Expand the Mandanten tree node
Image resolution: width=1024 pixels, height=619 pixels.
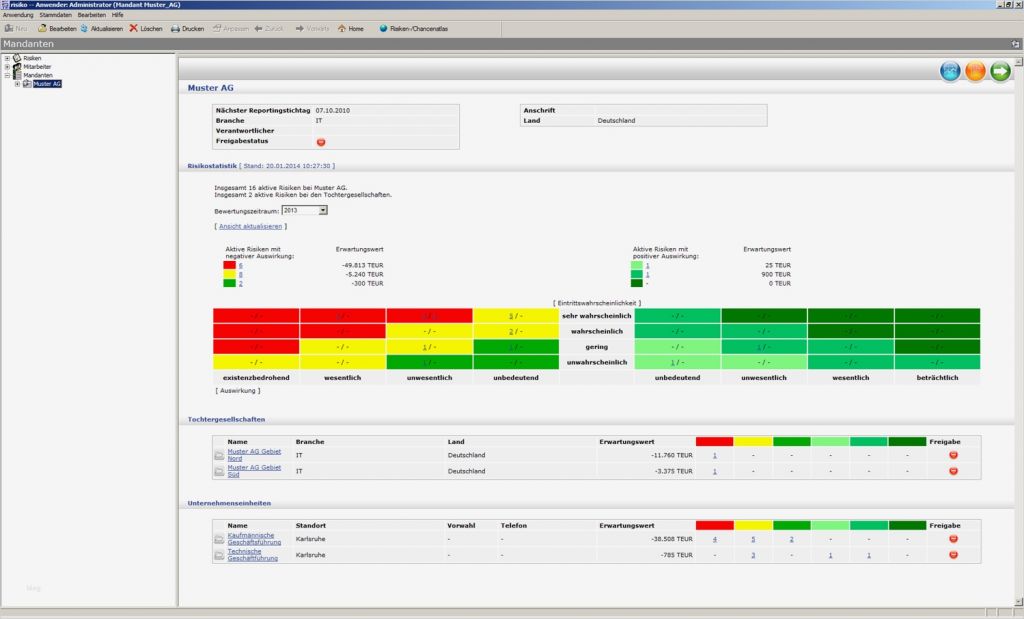(7, 75)
